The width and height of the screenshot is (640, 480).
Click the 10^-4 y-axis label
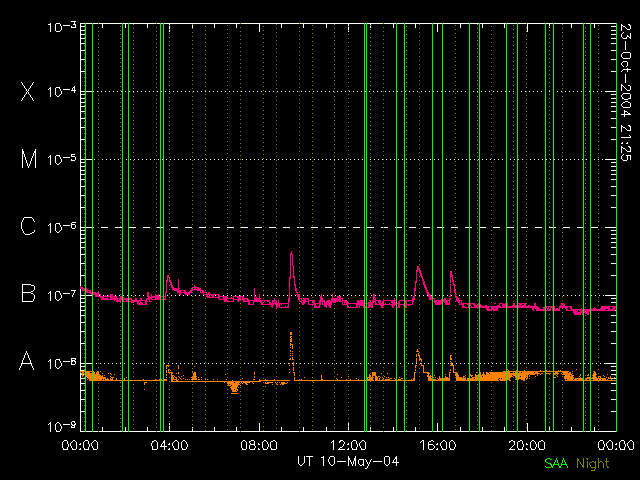62,91
